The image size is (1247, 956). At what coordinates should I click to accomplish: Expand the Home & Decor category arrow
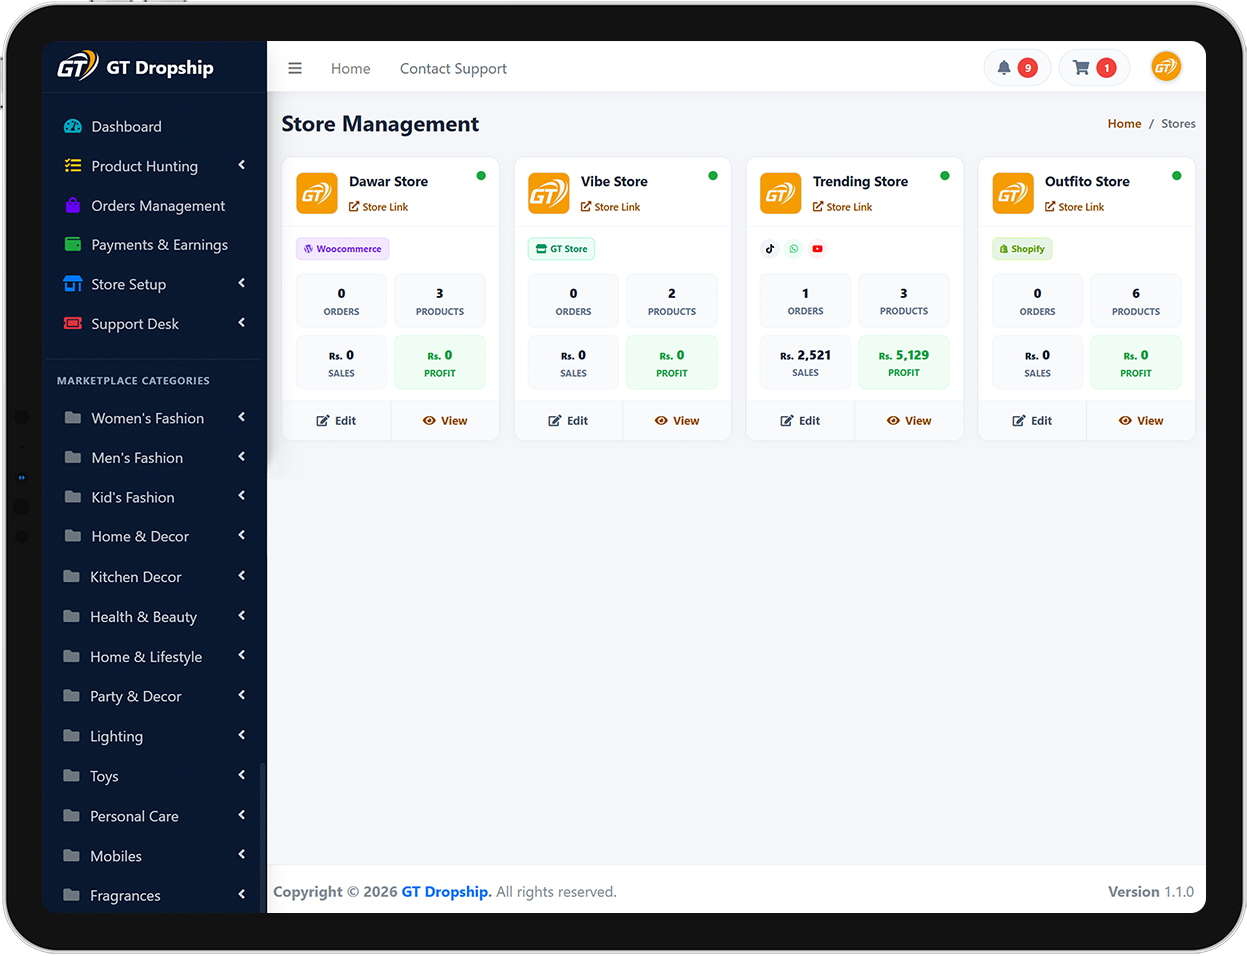tap(242, 535)
